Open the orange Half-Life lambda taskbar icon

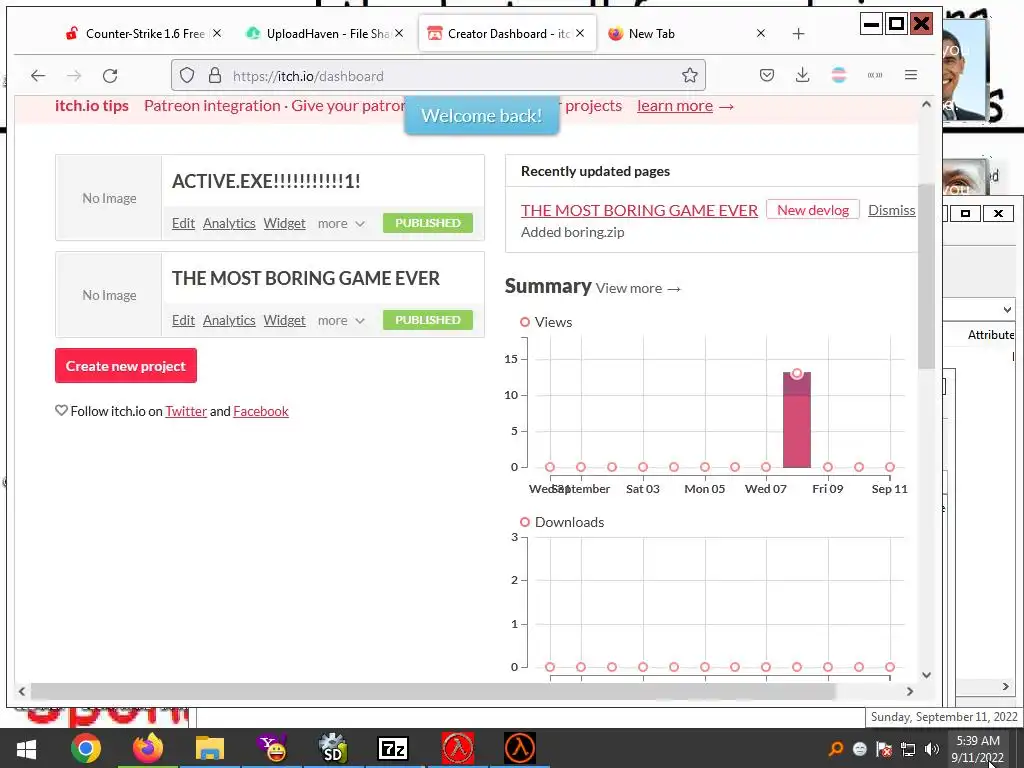coord(520,748)
